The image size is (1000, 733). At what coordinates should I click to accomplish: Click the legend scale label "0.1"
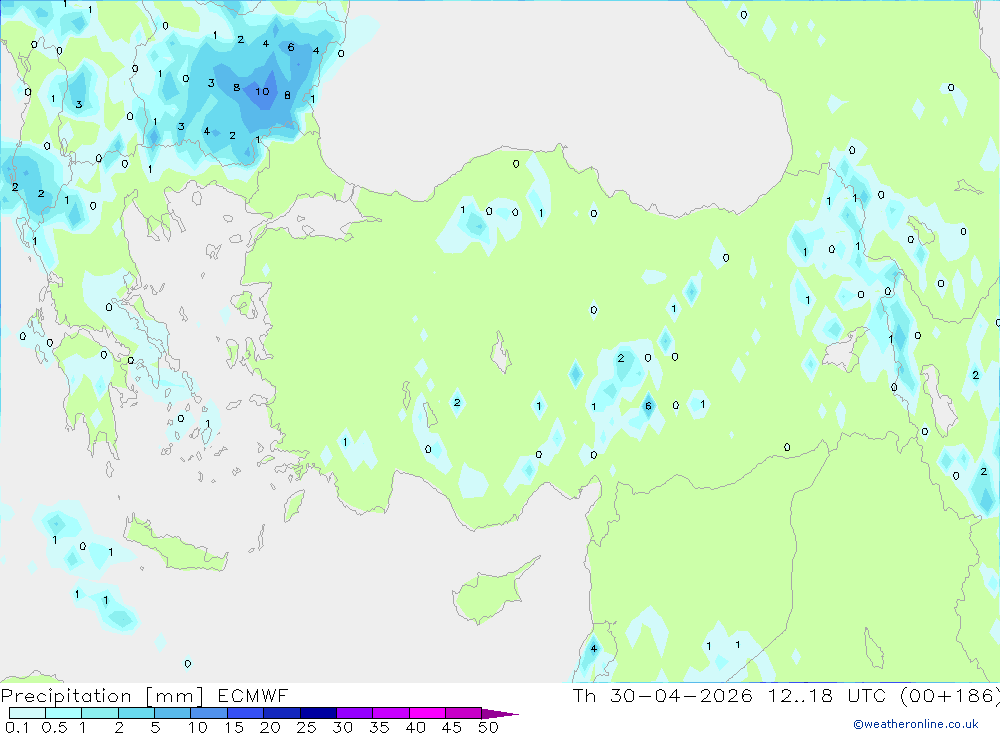tap(17, 727)
